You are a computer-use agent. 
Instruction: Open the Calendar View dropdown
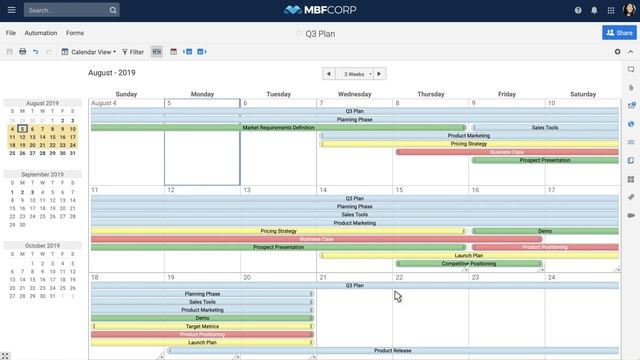[x=89, y=52]
